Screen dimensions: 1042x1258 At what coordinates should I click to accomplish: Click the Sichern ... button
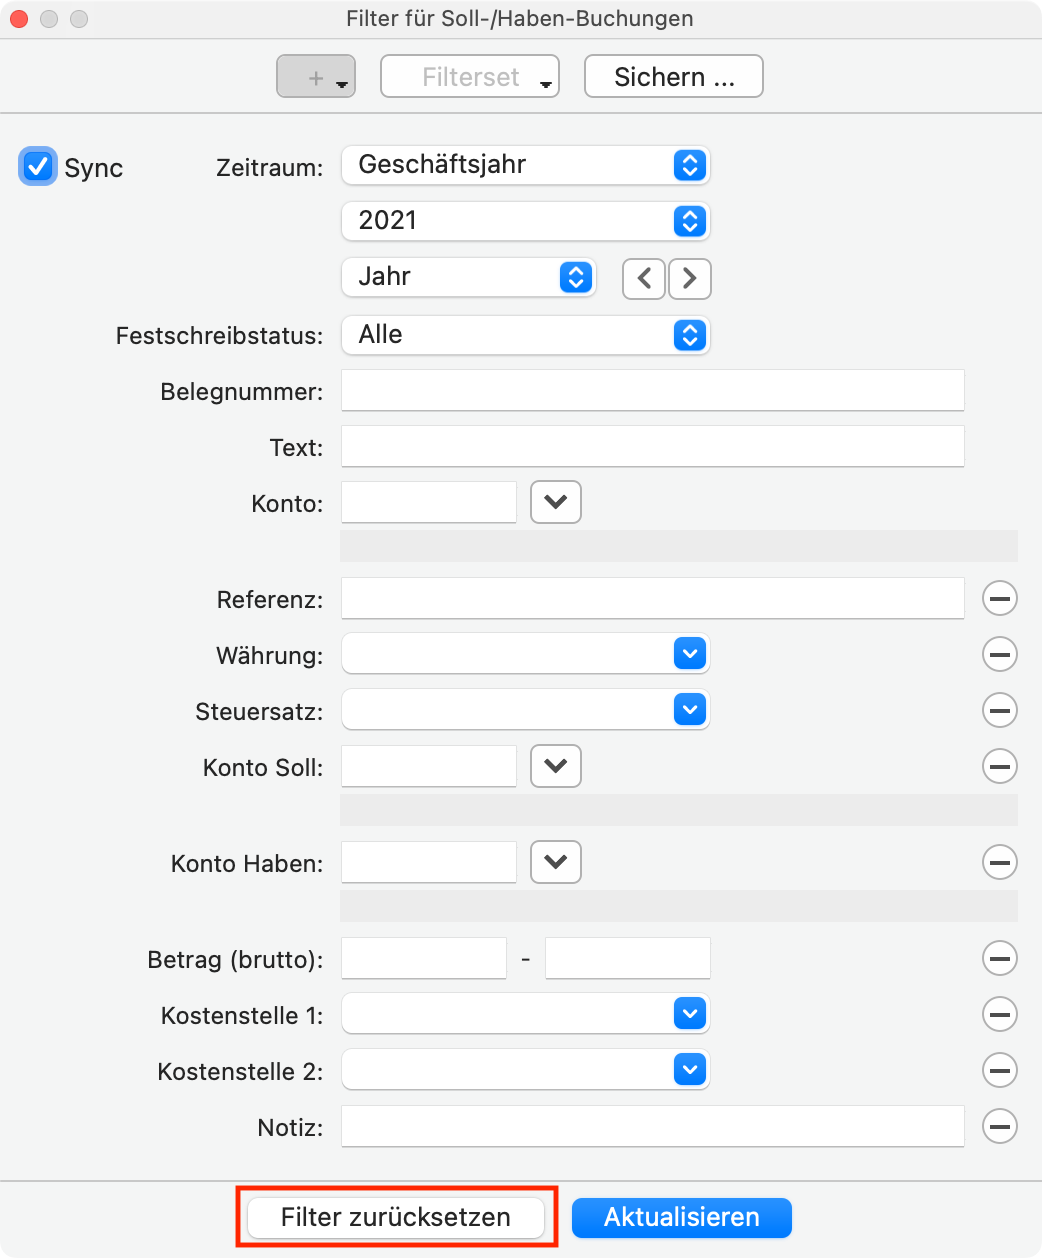674,77
